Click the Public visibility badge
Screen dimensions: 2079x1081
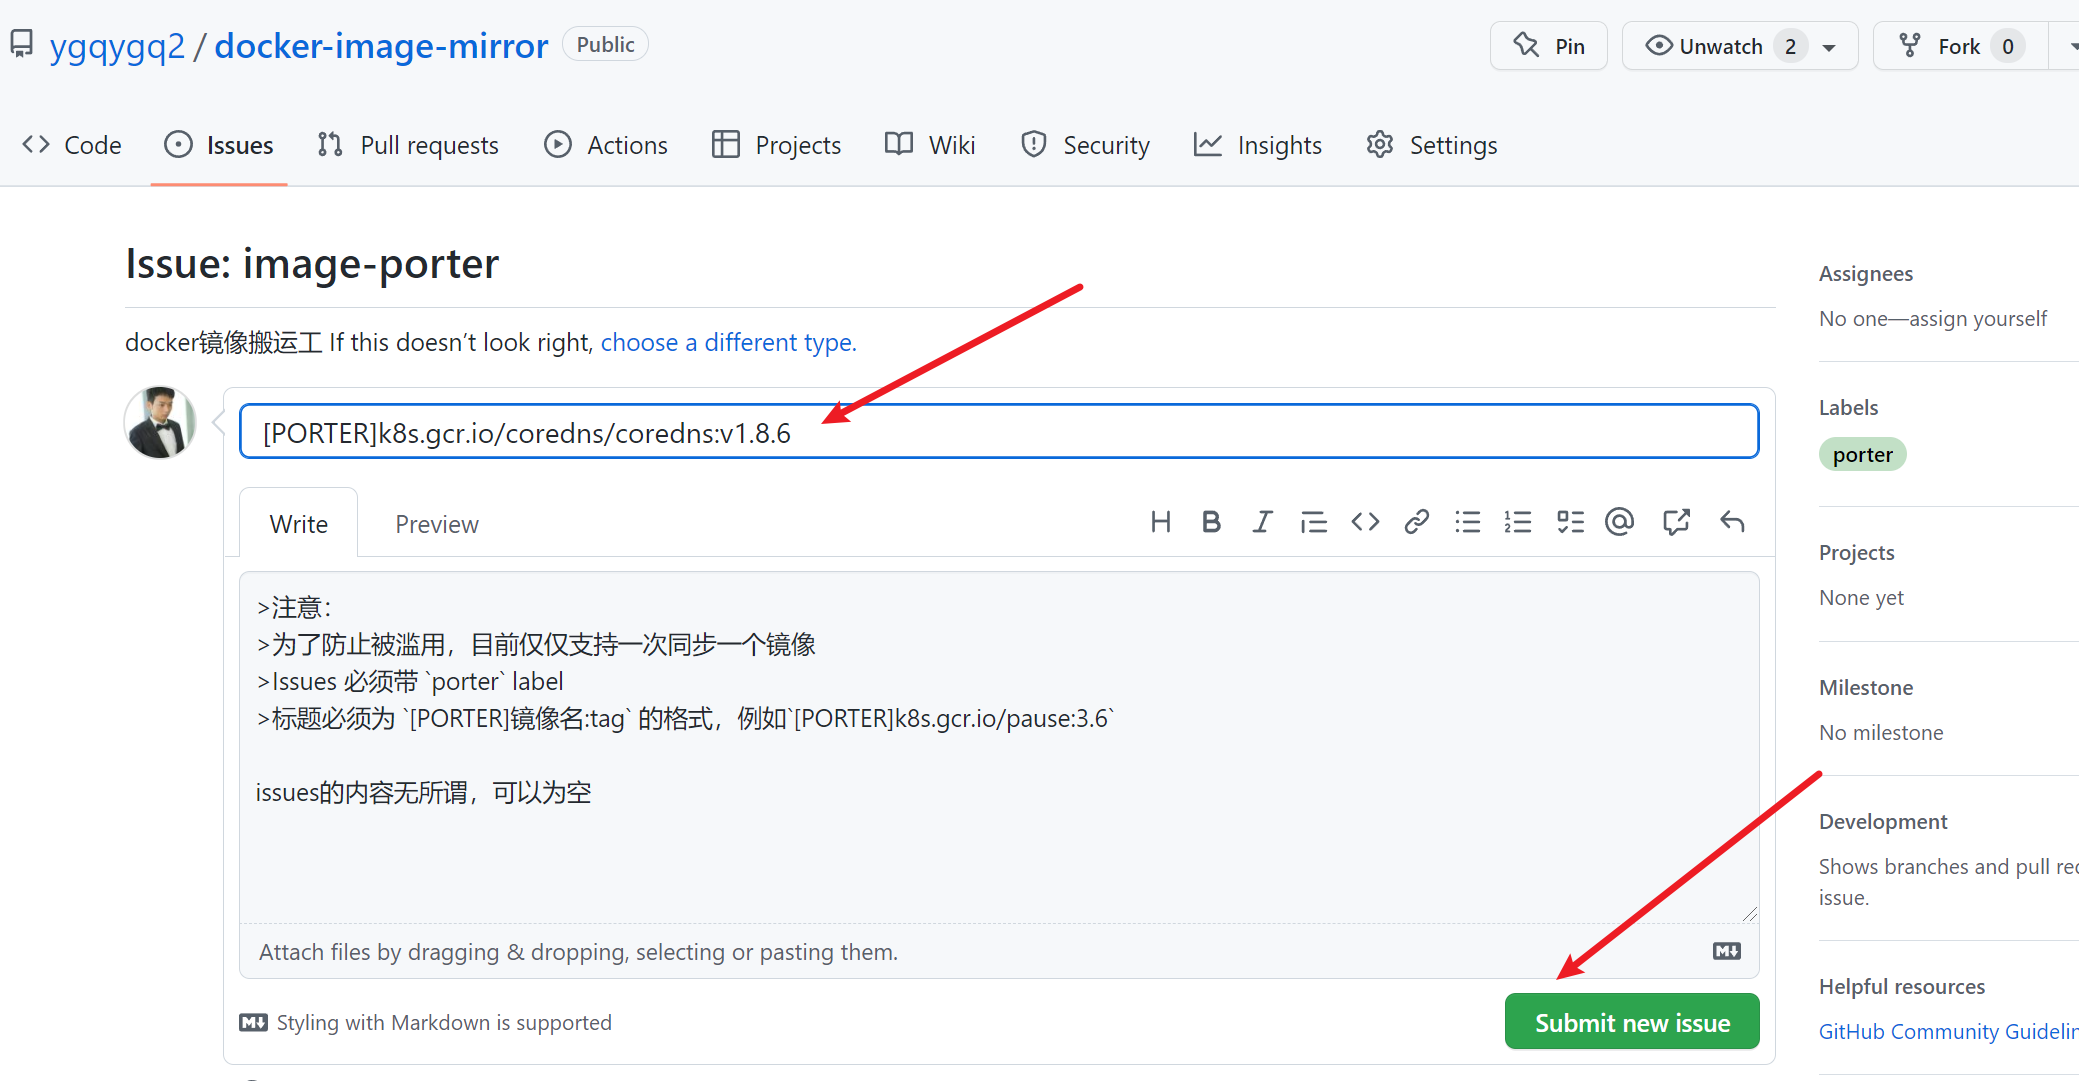click(605, 45)
